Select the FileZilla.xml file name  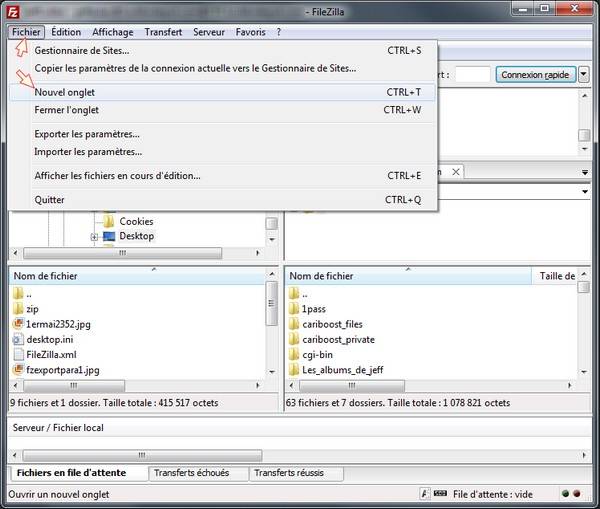coord(52,354)
